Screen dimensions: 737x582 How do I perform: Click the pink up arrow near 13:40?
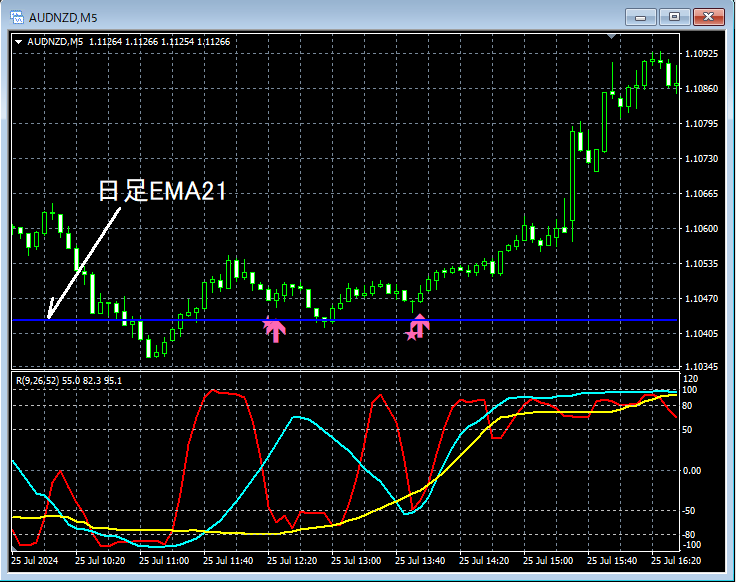pyautogui.click(x=420, y=326)
